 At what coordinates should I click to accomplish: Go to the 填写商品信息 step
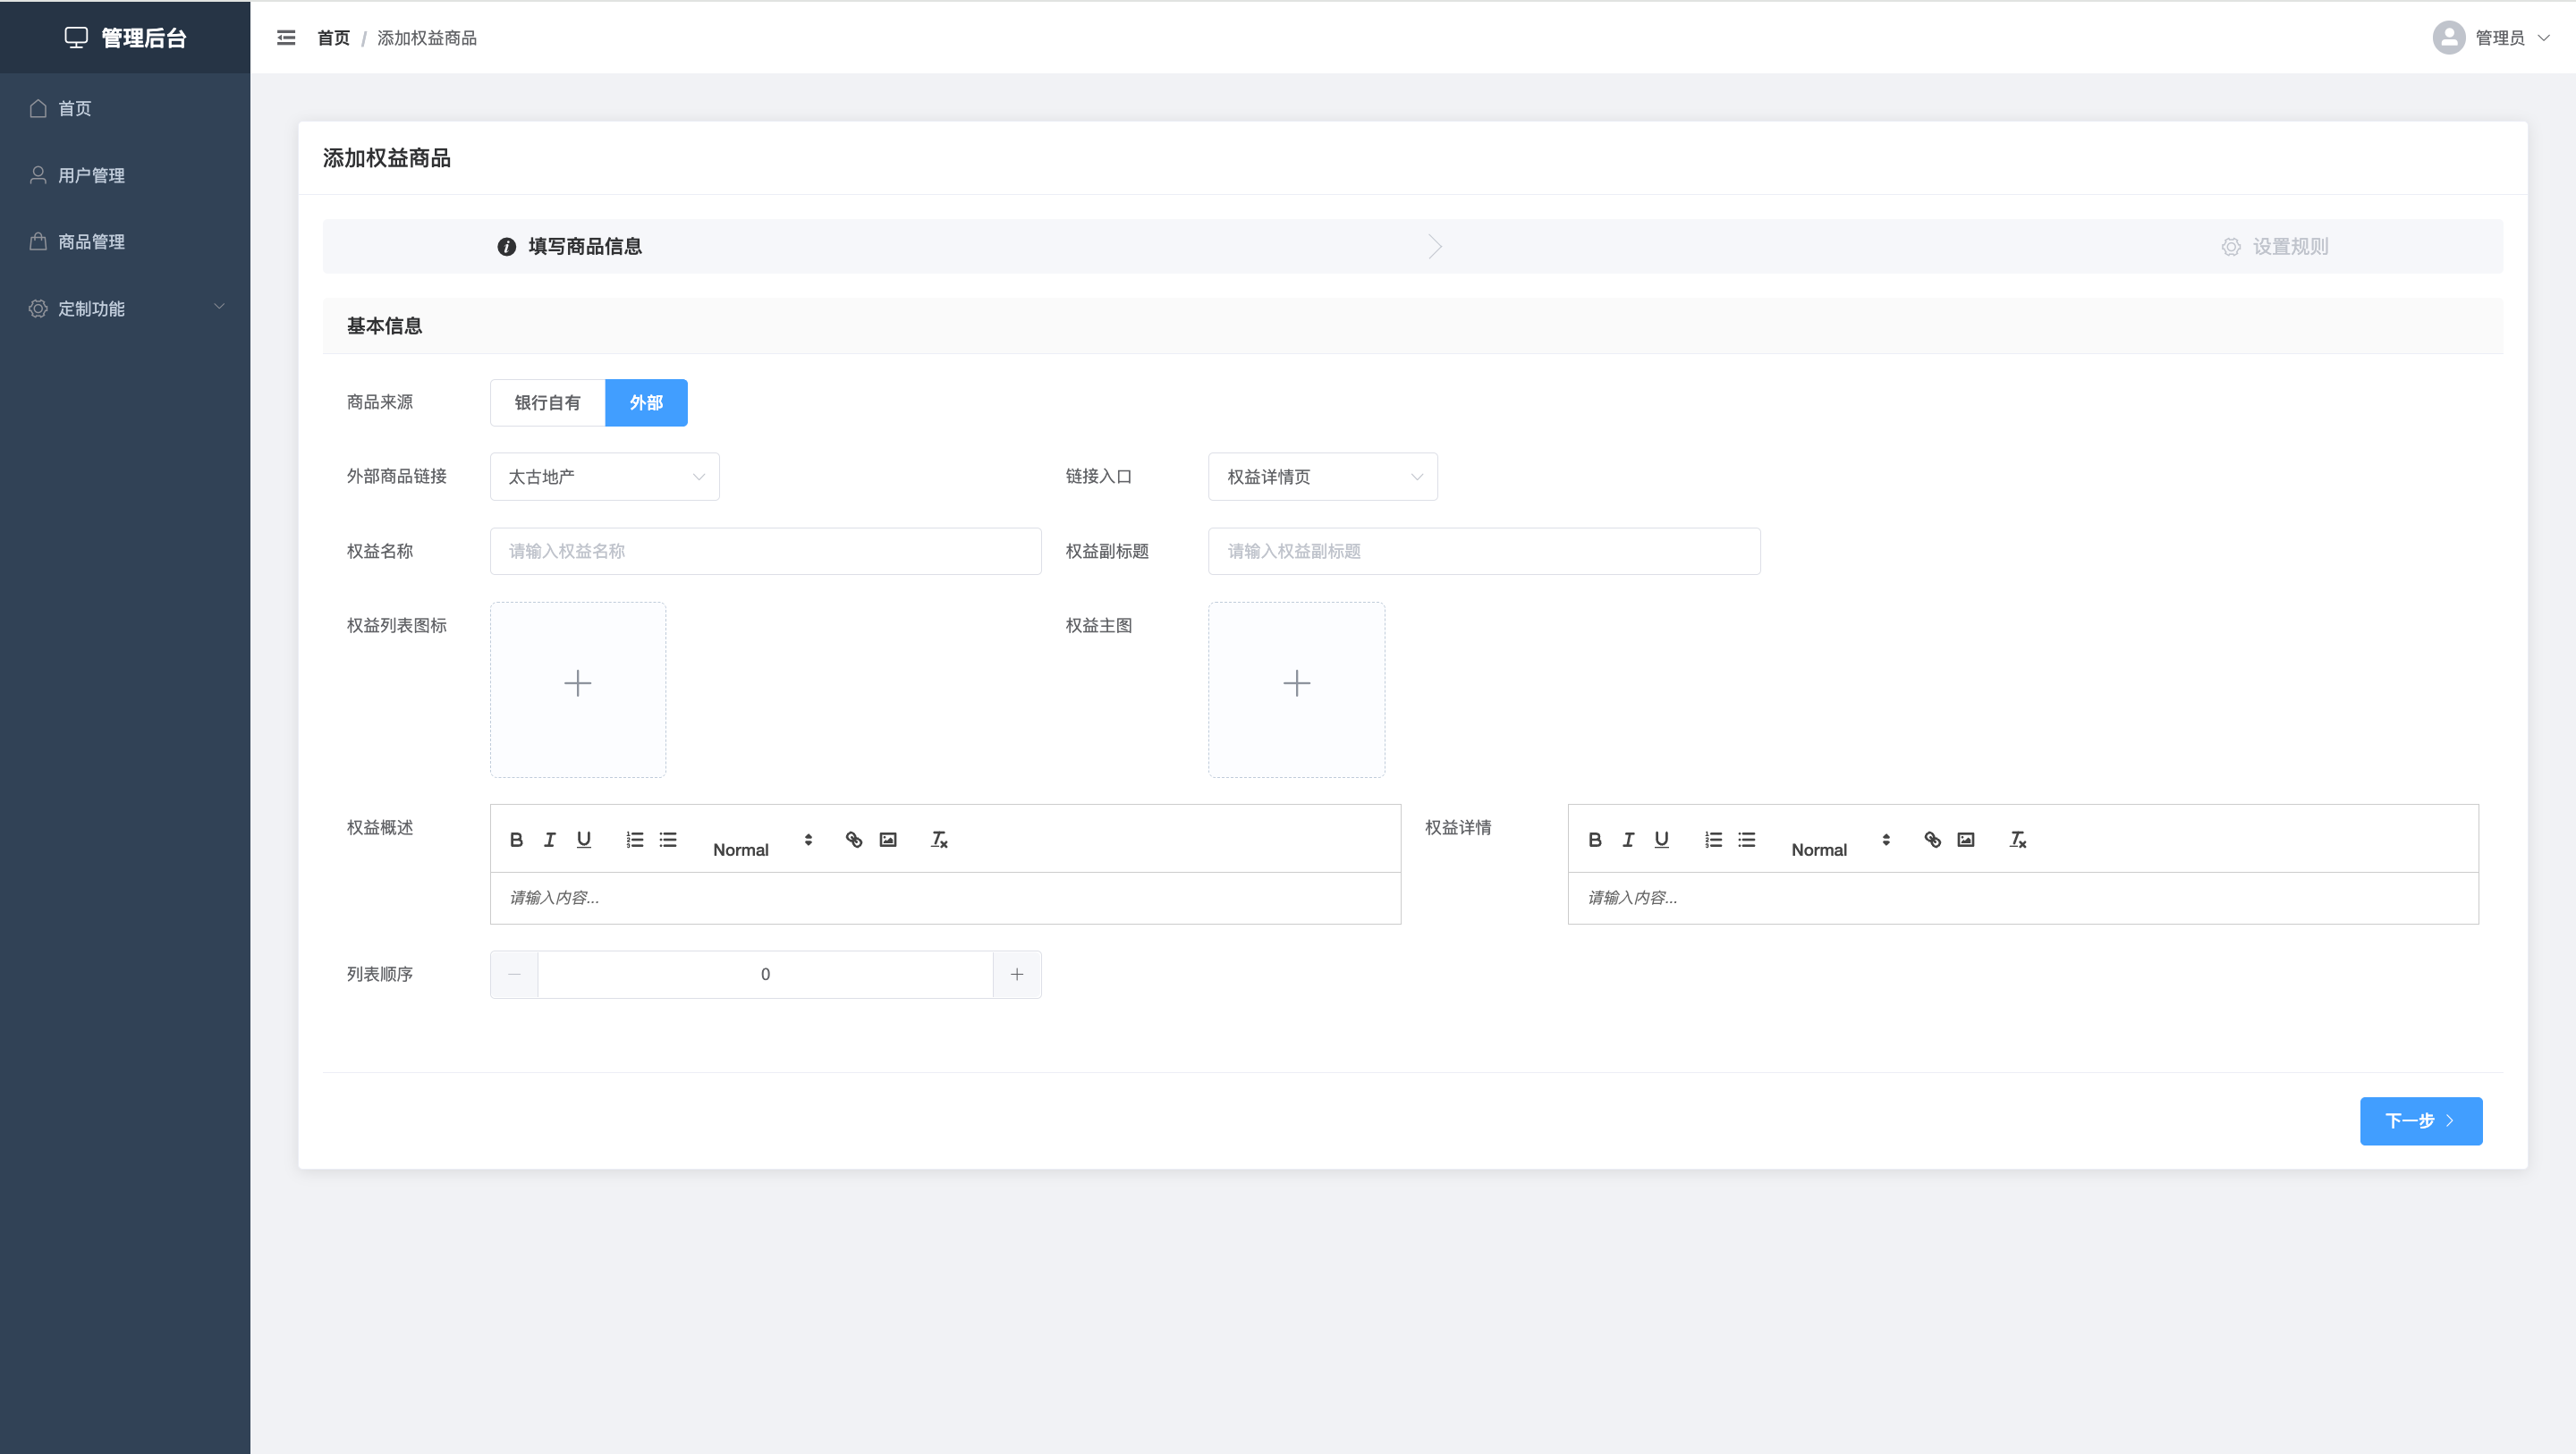pyautogui.click(x=570, y=246)
